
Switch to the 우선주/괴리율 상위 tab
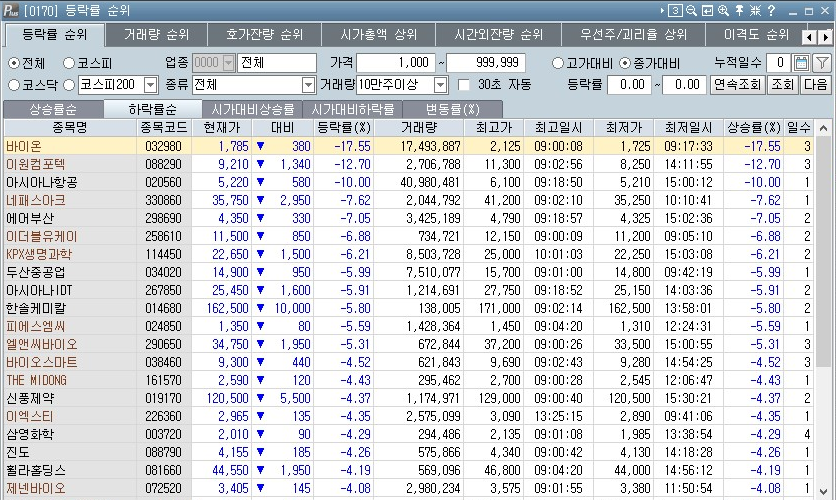pos(633,35)
